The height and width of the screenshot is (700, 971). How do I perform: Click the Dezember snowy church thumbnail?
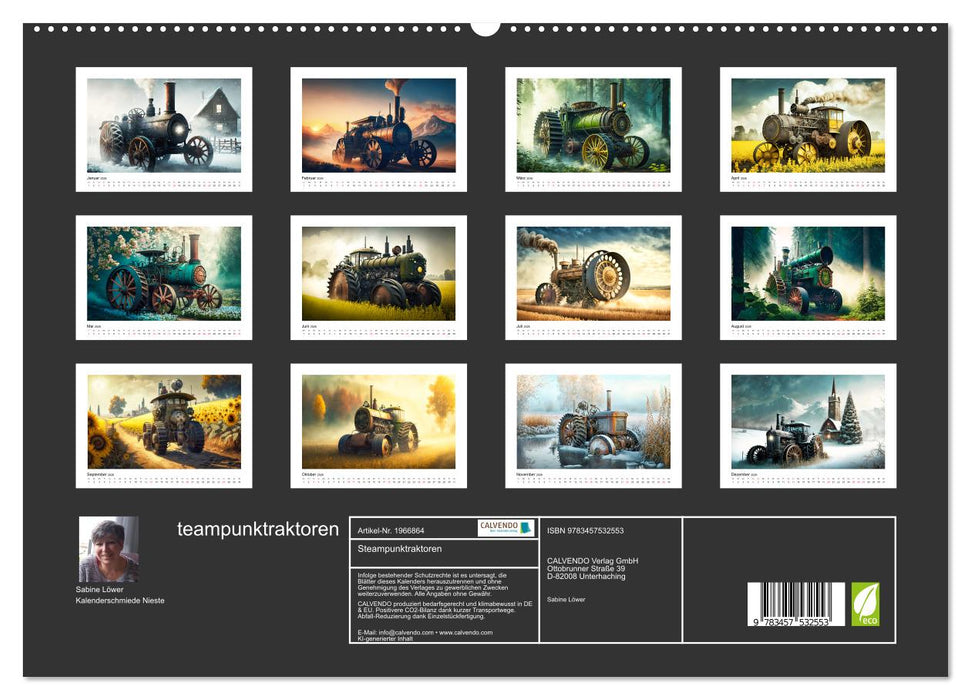point(807,421)
